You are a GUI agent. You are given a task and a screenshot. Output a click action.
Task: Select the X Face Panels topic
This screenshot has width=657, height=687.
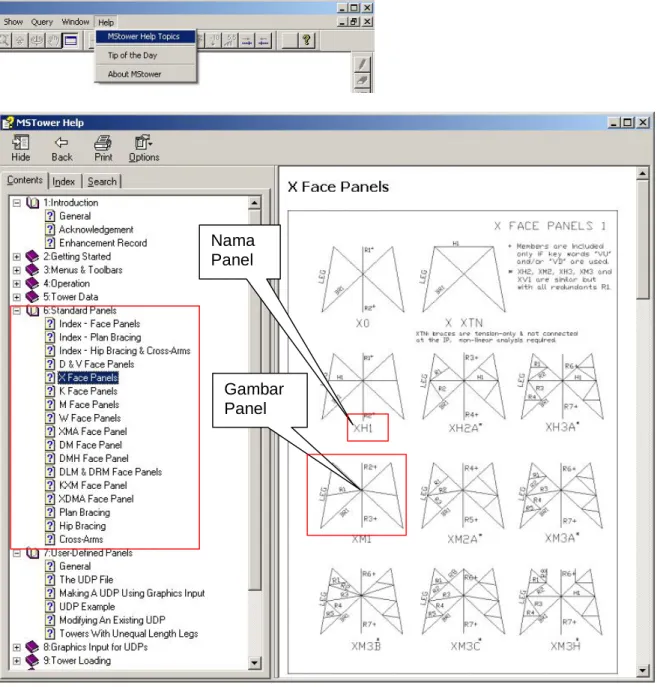pos(88,378)
